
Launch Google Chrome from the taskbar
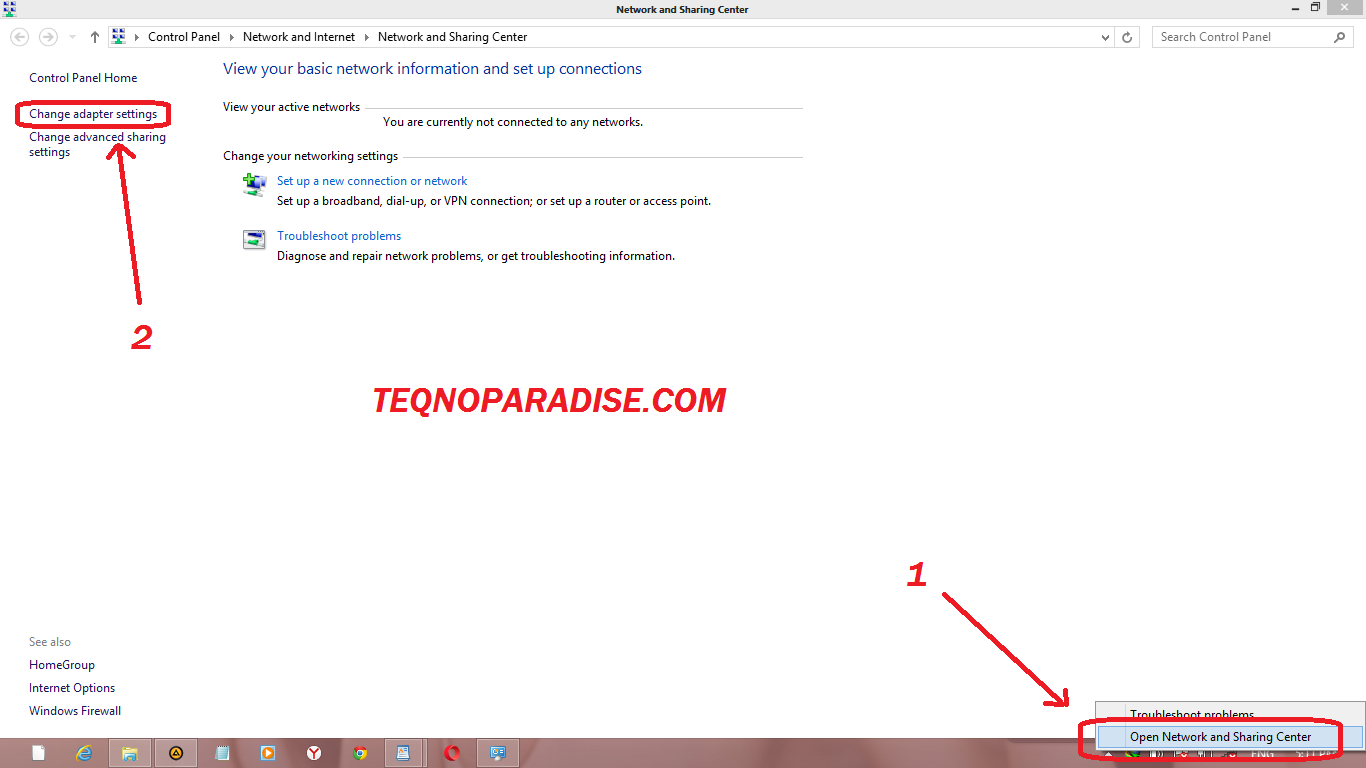click(x=359, y=752)
